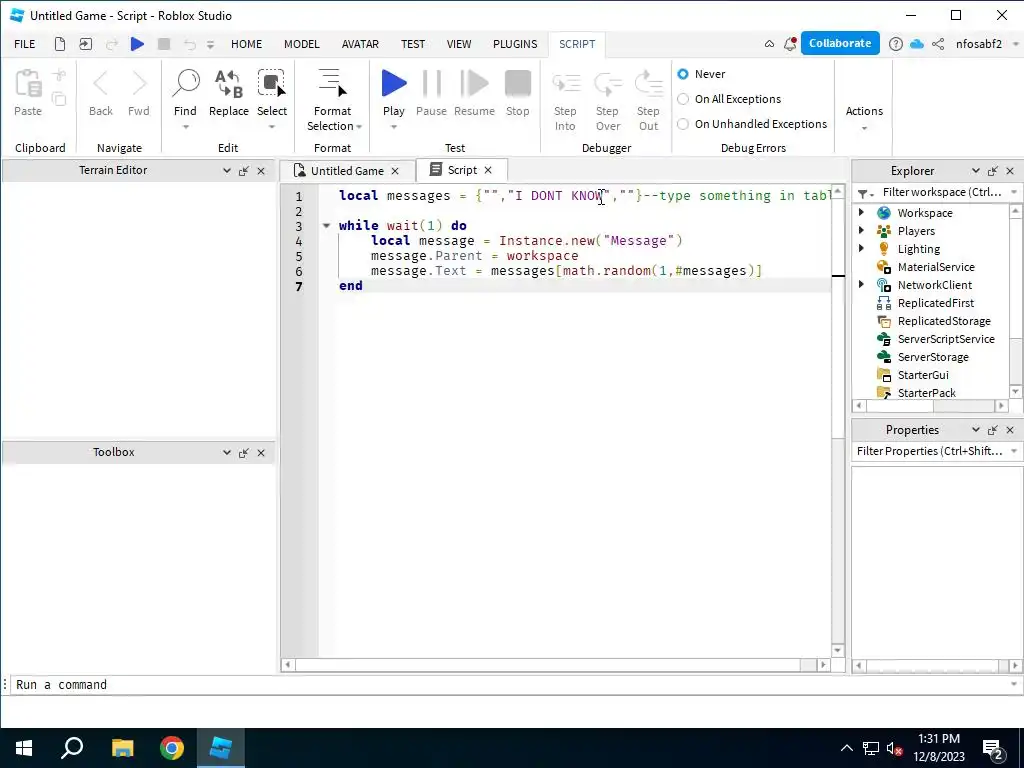Switch to the VIEW ribbon tab
The image size is (1024, 768).
point(458,44)
